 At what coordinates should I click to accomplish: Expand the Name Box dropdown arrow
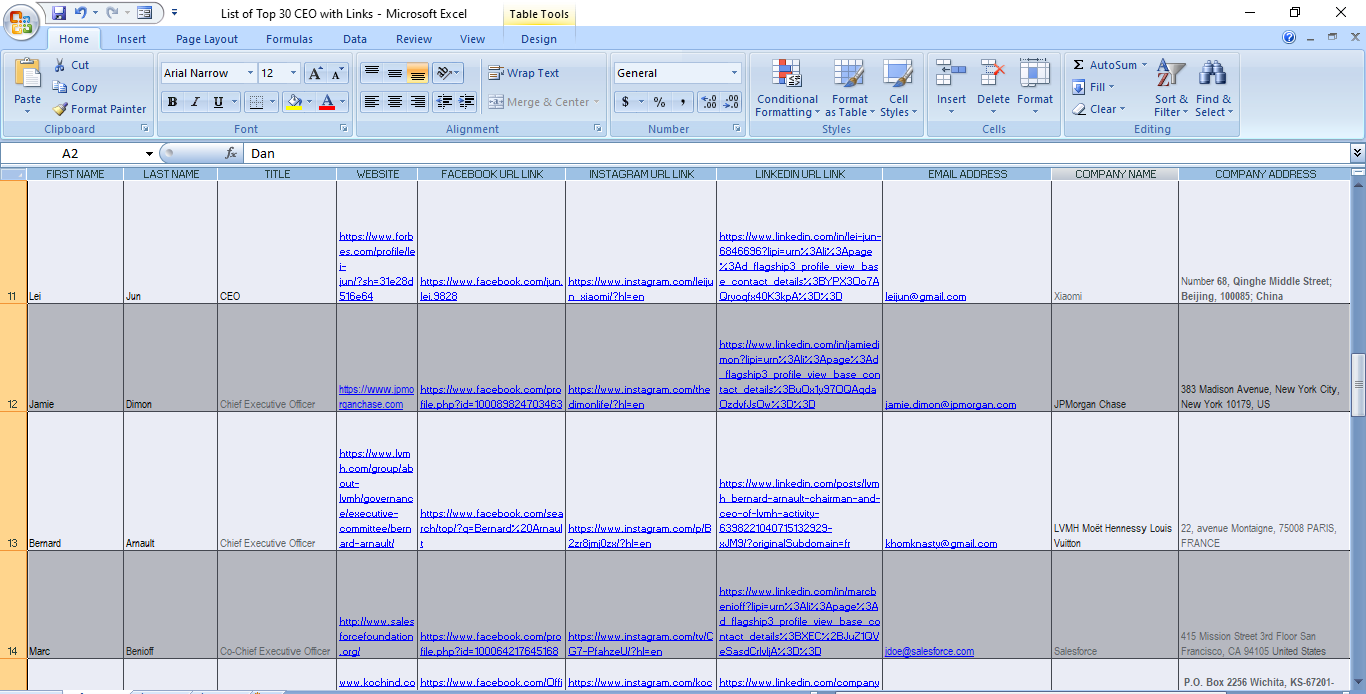click(x=149, y=154)
